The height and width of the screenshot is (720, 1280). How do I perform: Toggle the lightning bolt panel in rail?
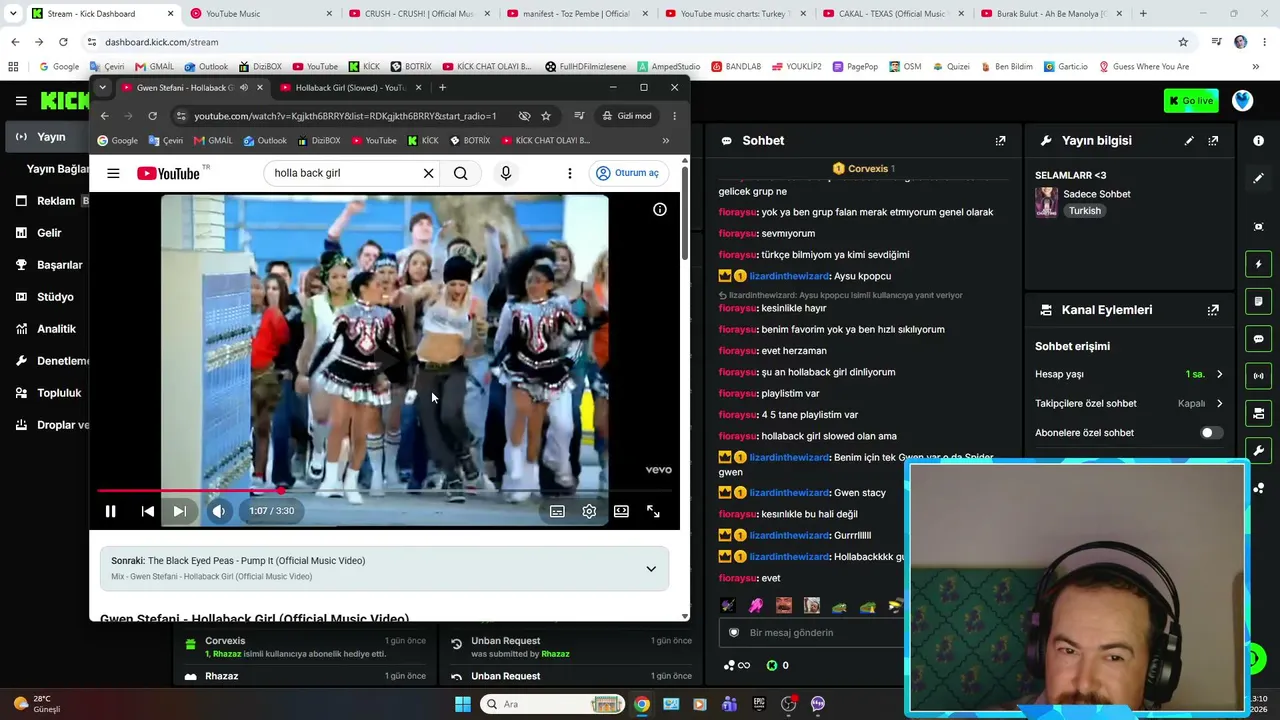tap(1259, 264)
